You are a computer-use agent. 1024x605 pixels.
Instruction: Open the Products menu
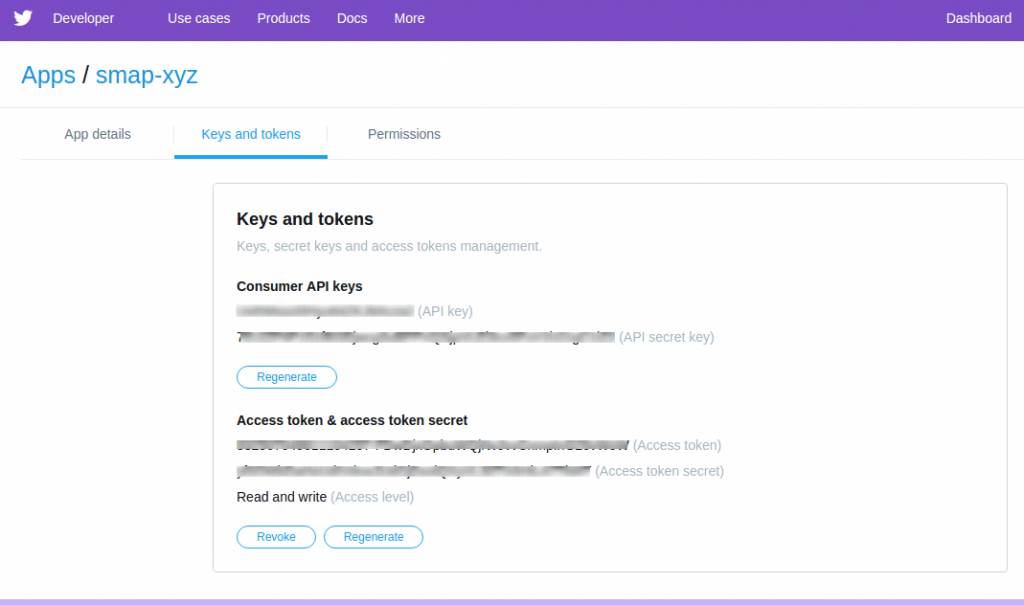click(x=283, y=18)
